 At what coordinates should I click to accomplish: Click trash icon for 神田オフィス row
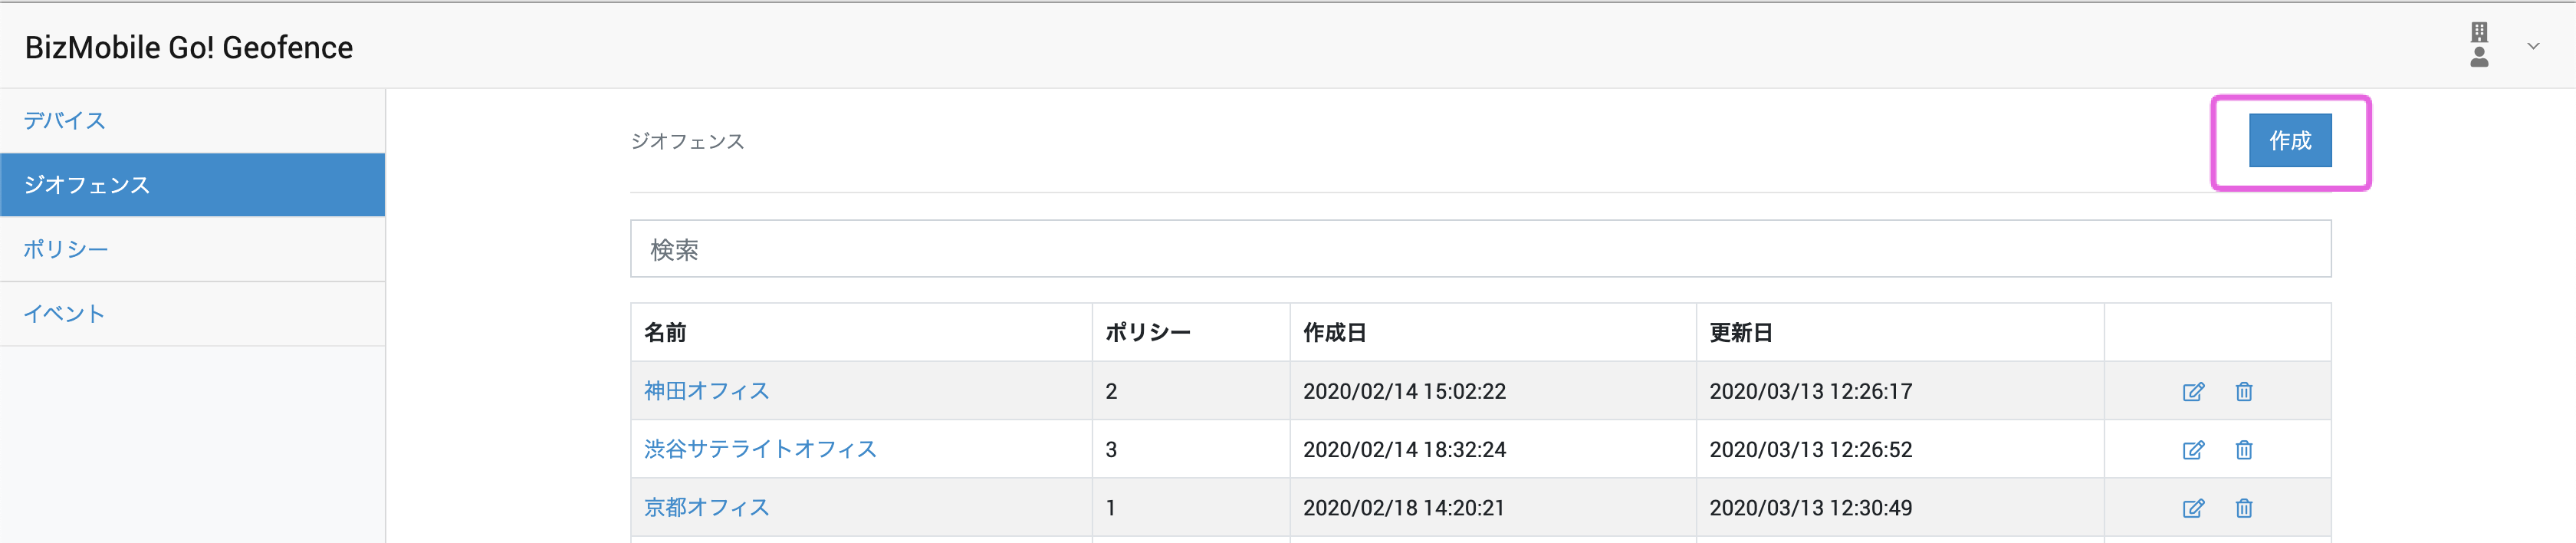(x=2244, y=392)
